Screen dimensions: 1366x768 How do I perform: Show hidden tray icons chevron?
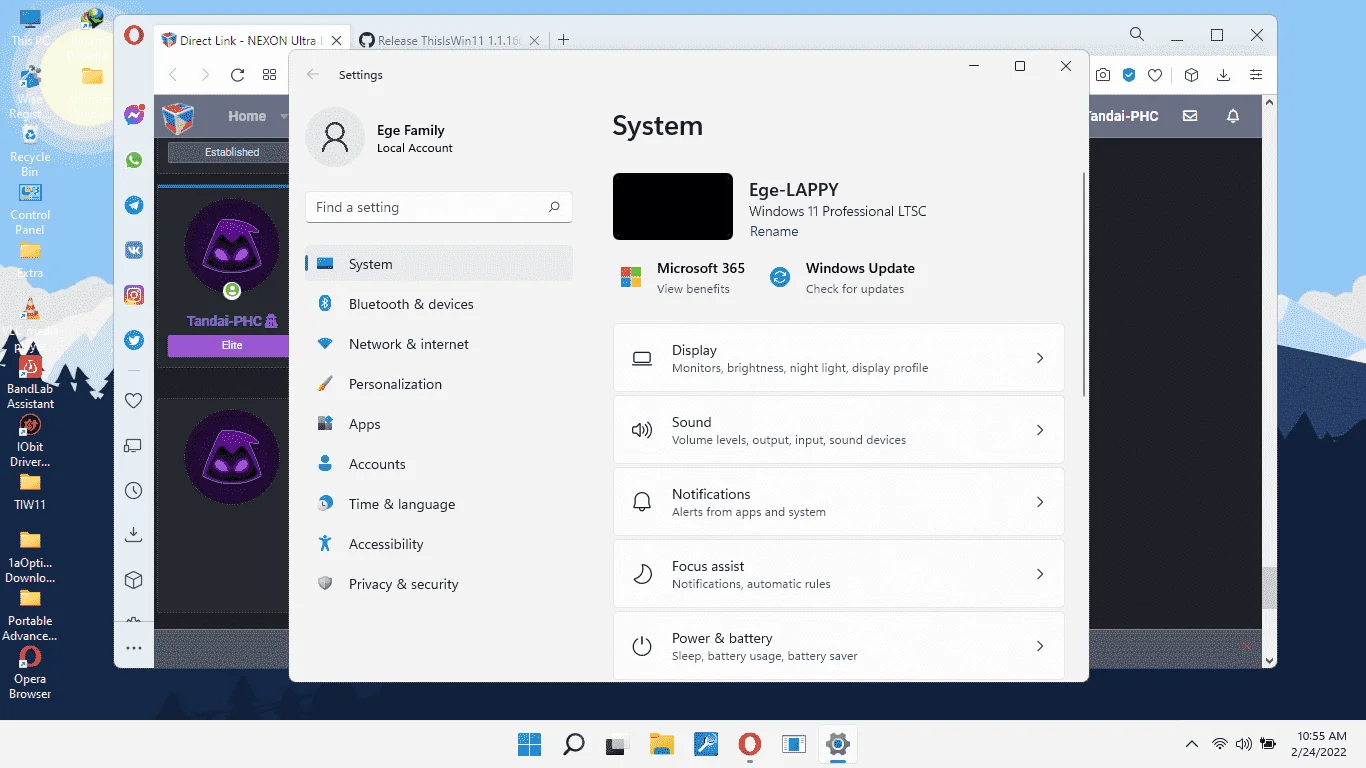tap(1191, 744)
